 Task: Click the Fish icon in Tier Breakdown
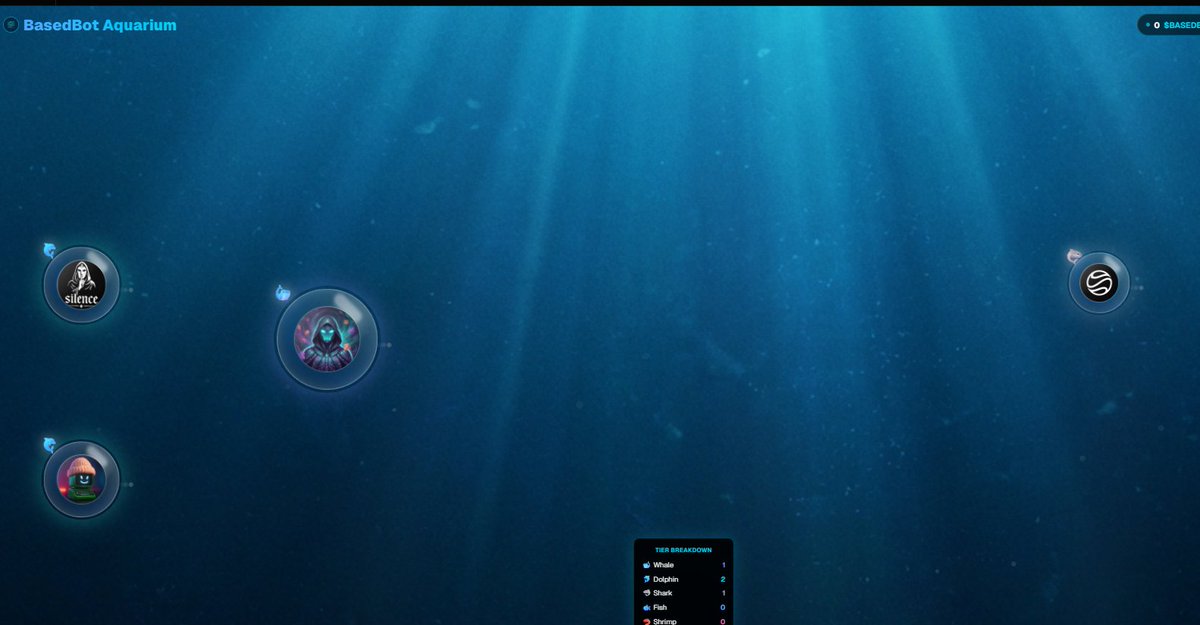647,607
